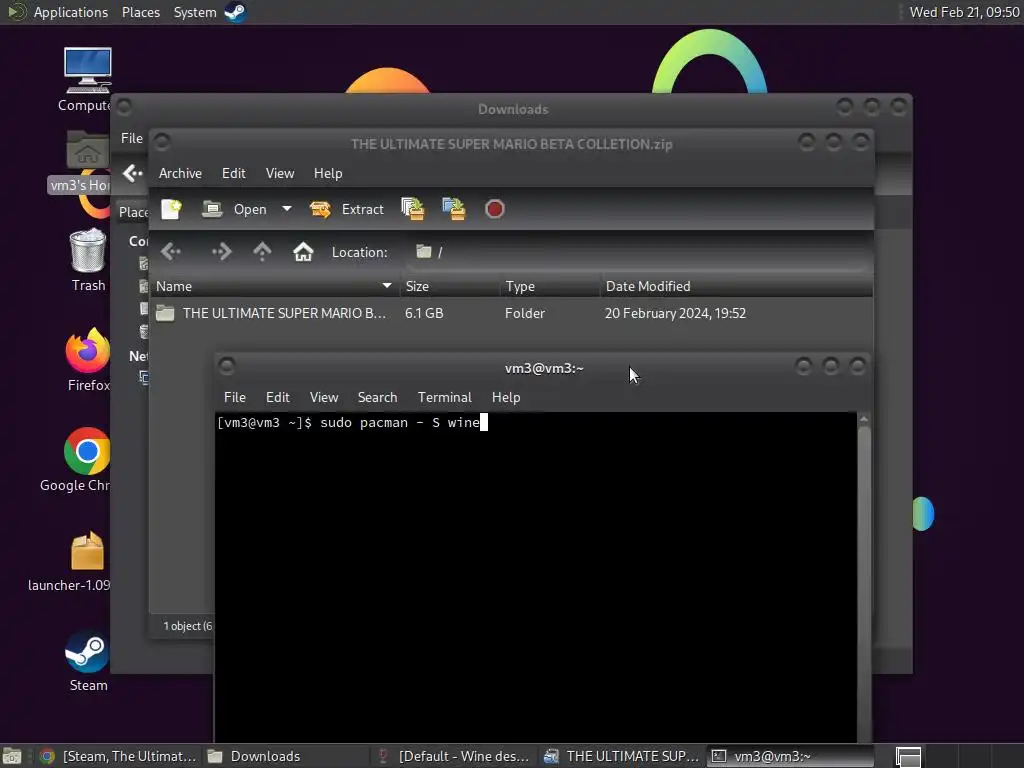Click the home location icon in archive manager
Image resolution: width=1024 pixels, height=768 pixels.
pyautogui.click(x=303, y=251)
